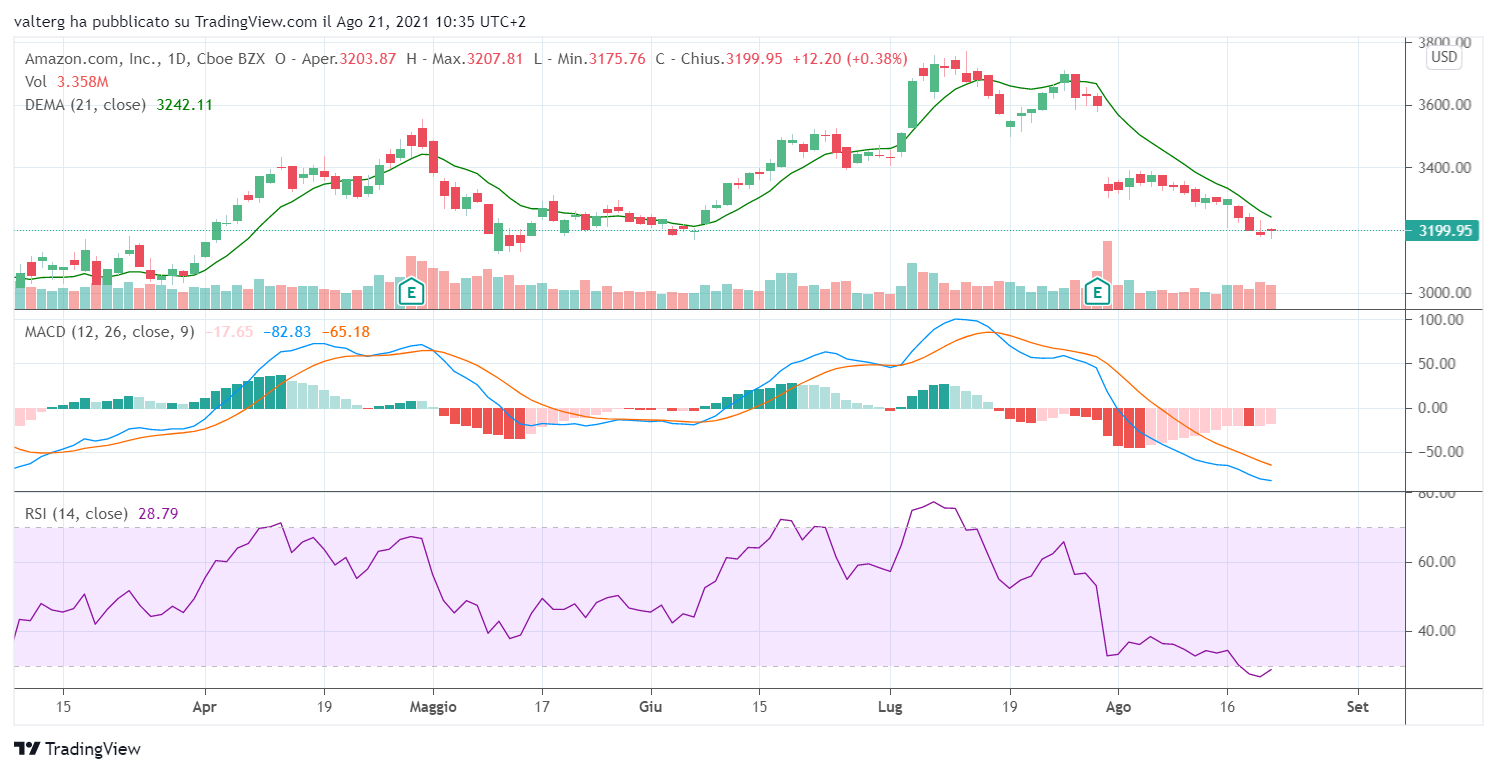Click the 'Set' label on the time axis
The image size is (1497, 772).
point(1357,706)
